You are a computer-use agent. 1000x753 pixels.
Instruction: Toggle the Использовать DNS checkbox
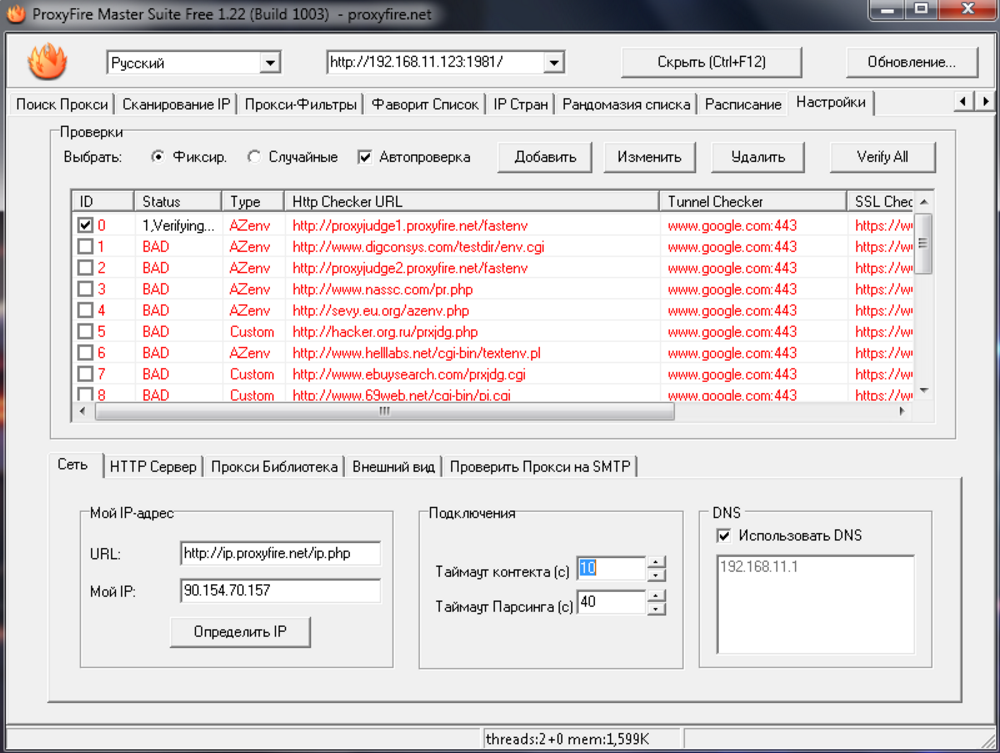[723, 536]
